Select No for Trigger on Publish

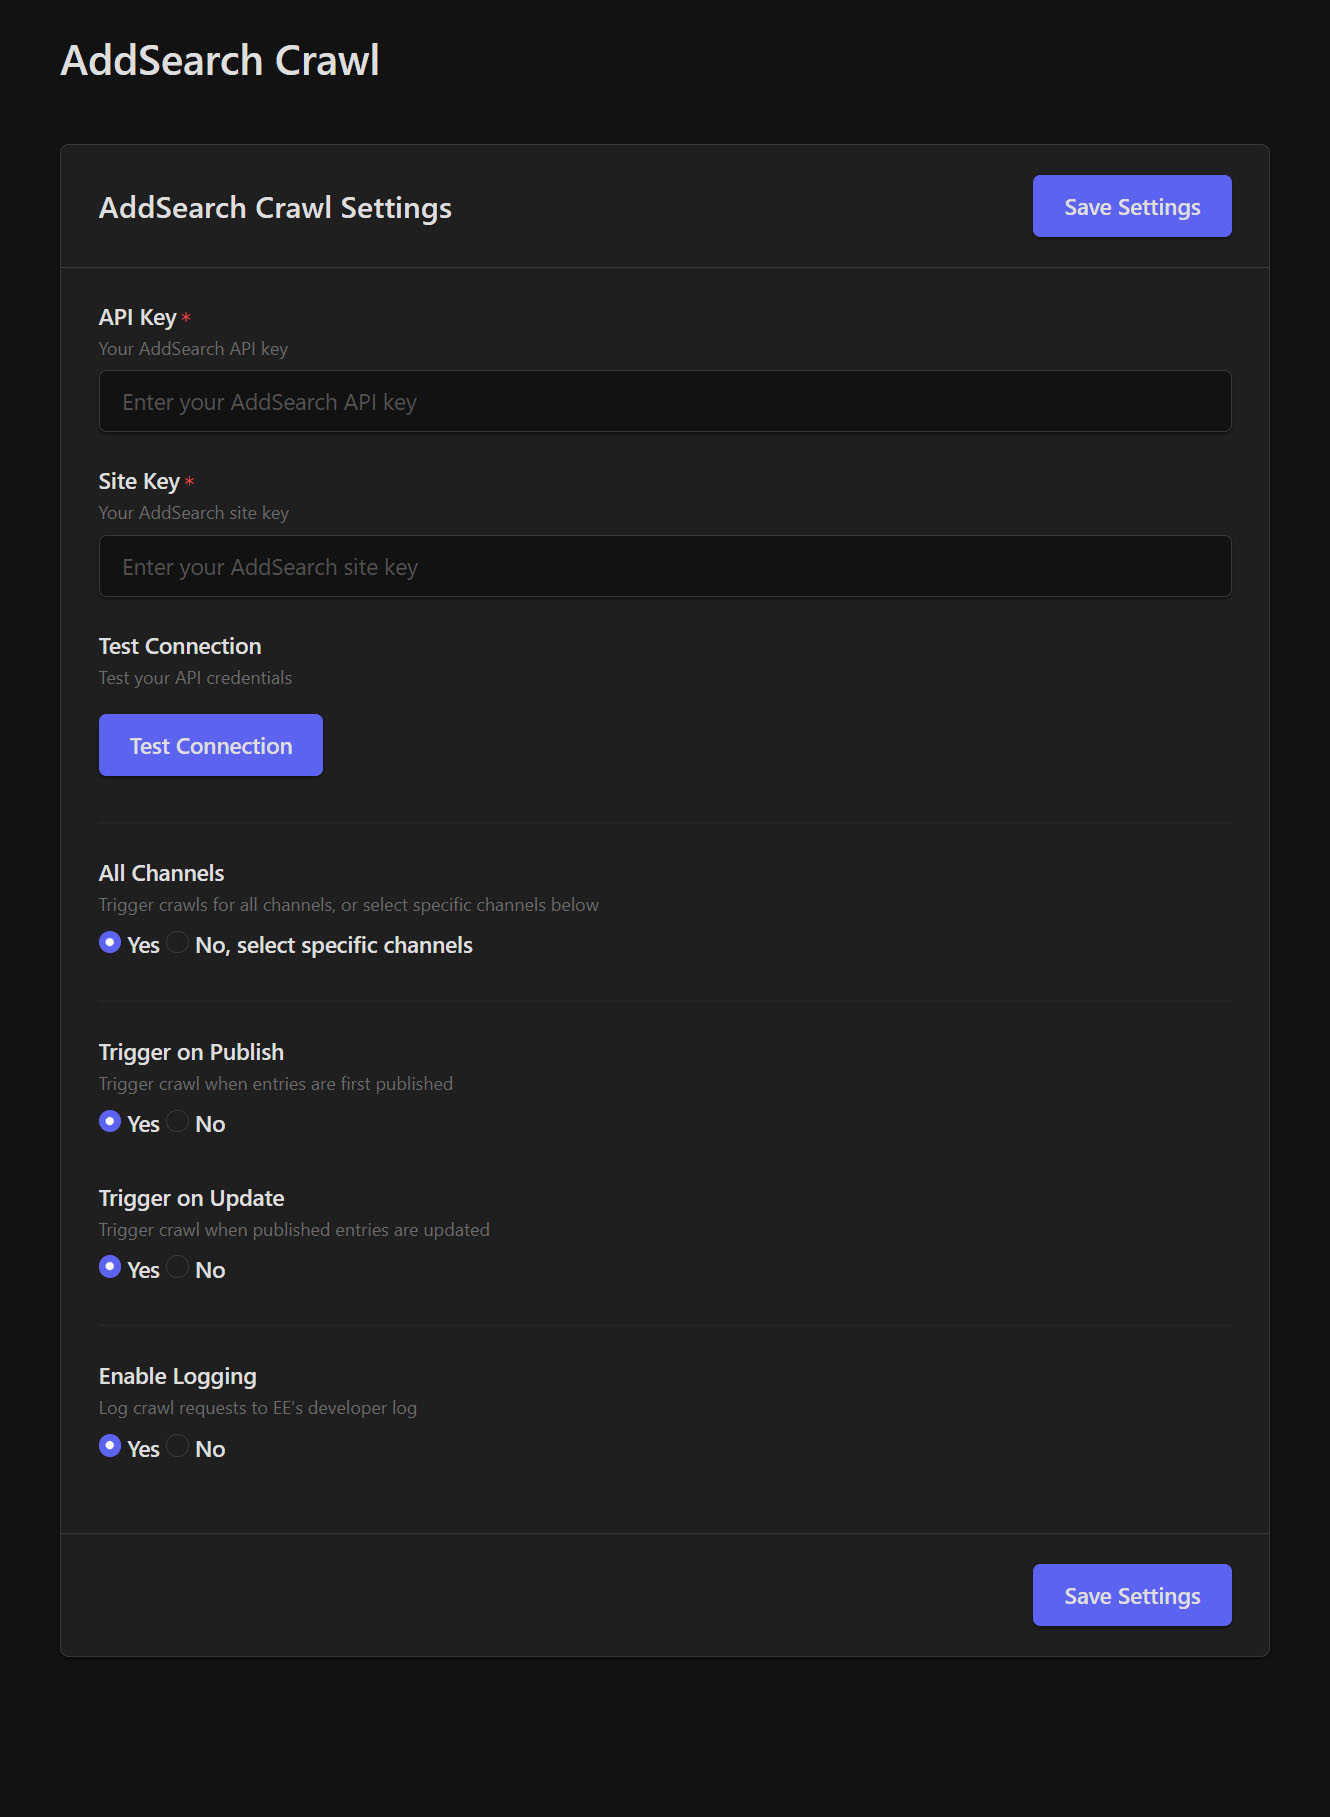point(177,1121)
